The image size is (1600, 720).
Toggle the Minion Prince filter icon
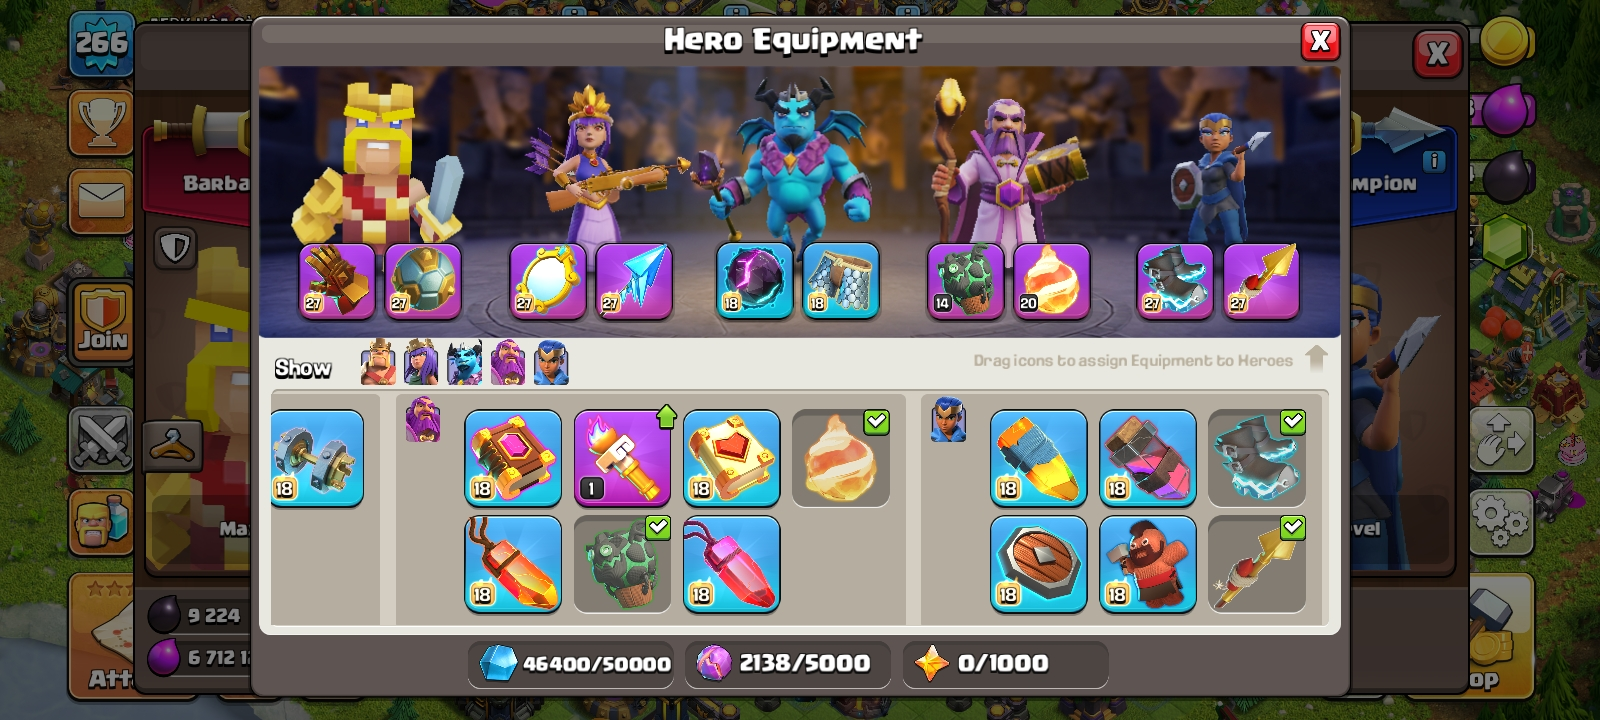(x=464, y=362)
